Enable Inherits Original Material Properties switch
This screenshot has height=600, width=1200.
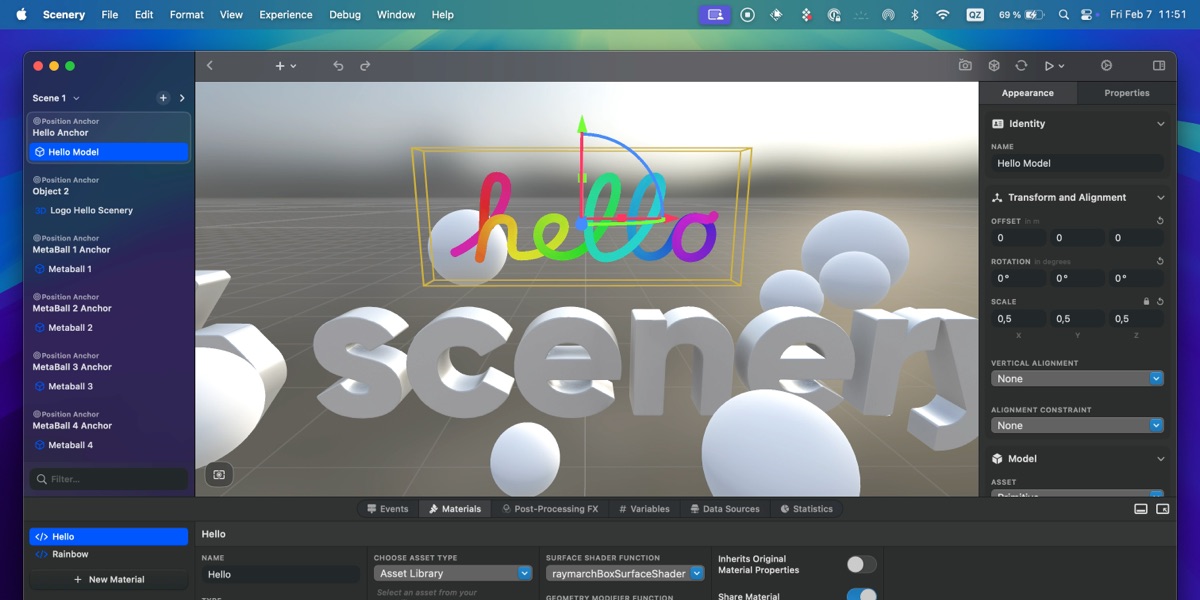(861, 565)
